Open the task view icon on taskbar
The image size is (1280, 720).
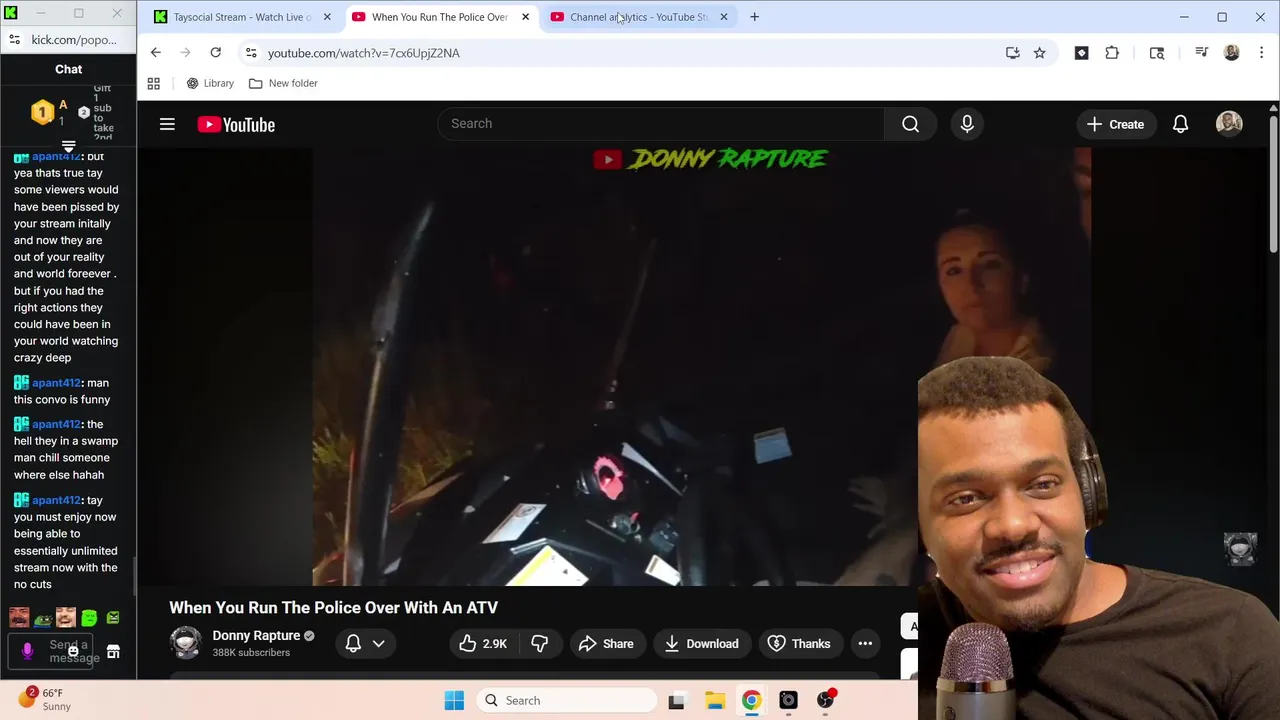(x=677, y=701)
